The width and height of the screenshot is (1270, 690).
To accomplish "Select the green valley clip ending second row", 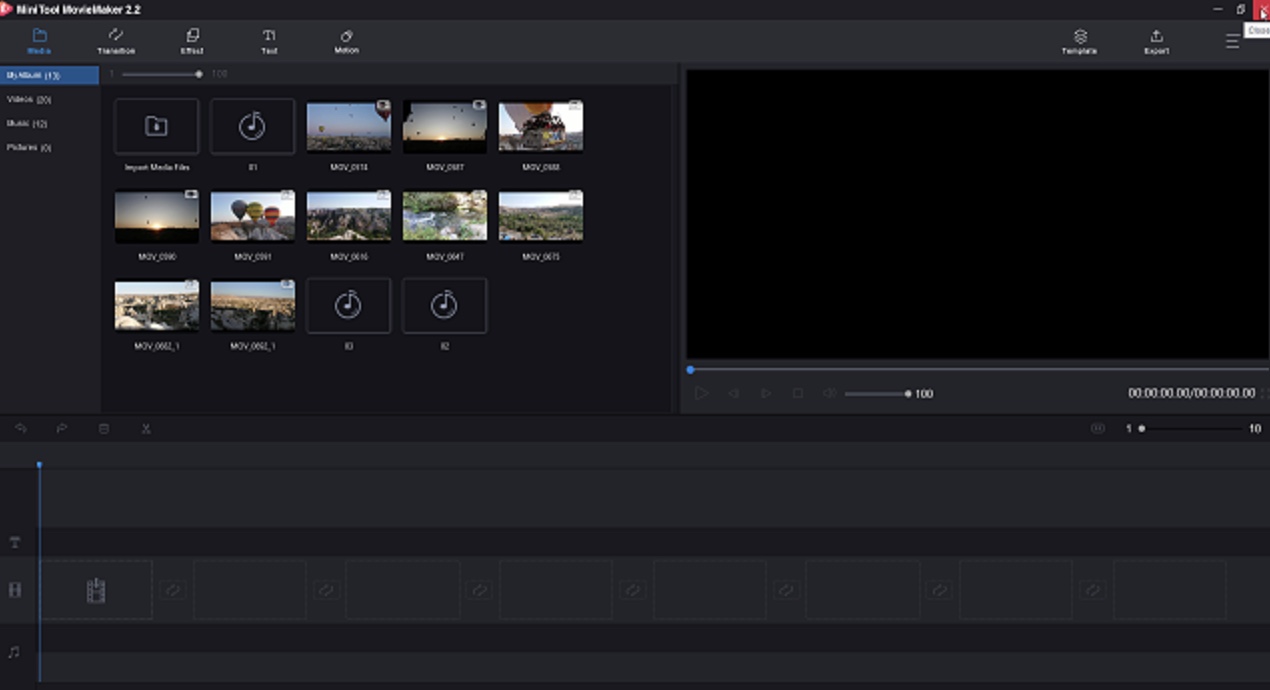I will 541,216.
